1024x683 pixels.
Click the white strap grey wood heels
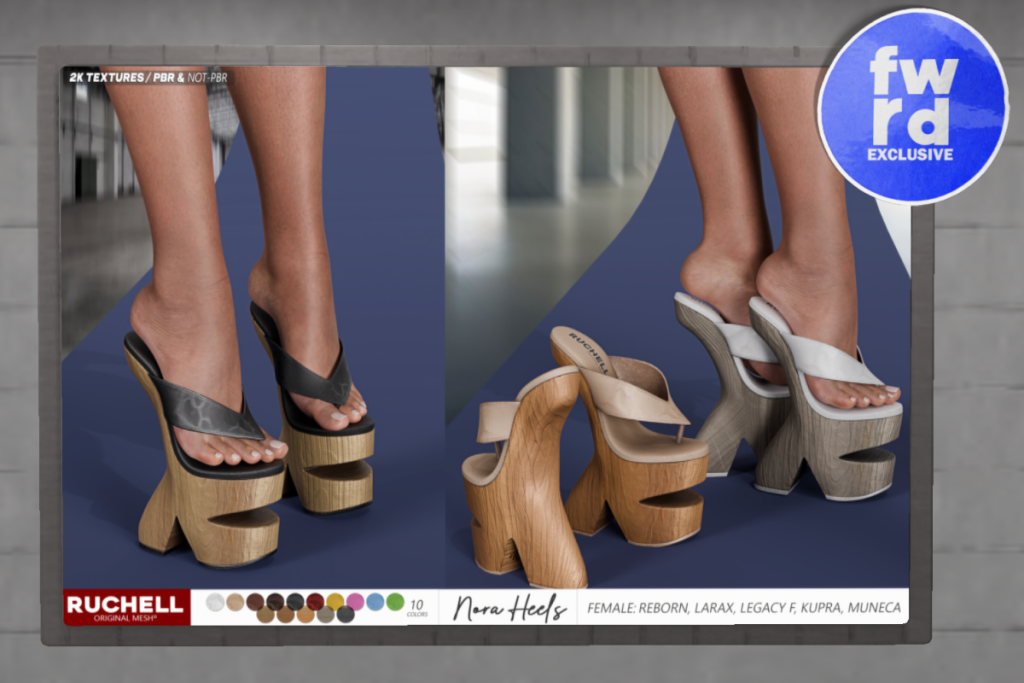(x=789, y=396)
